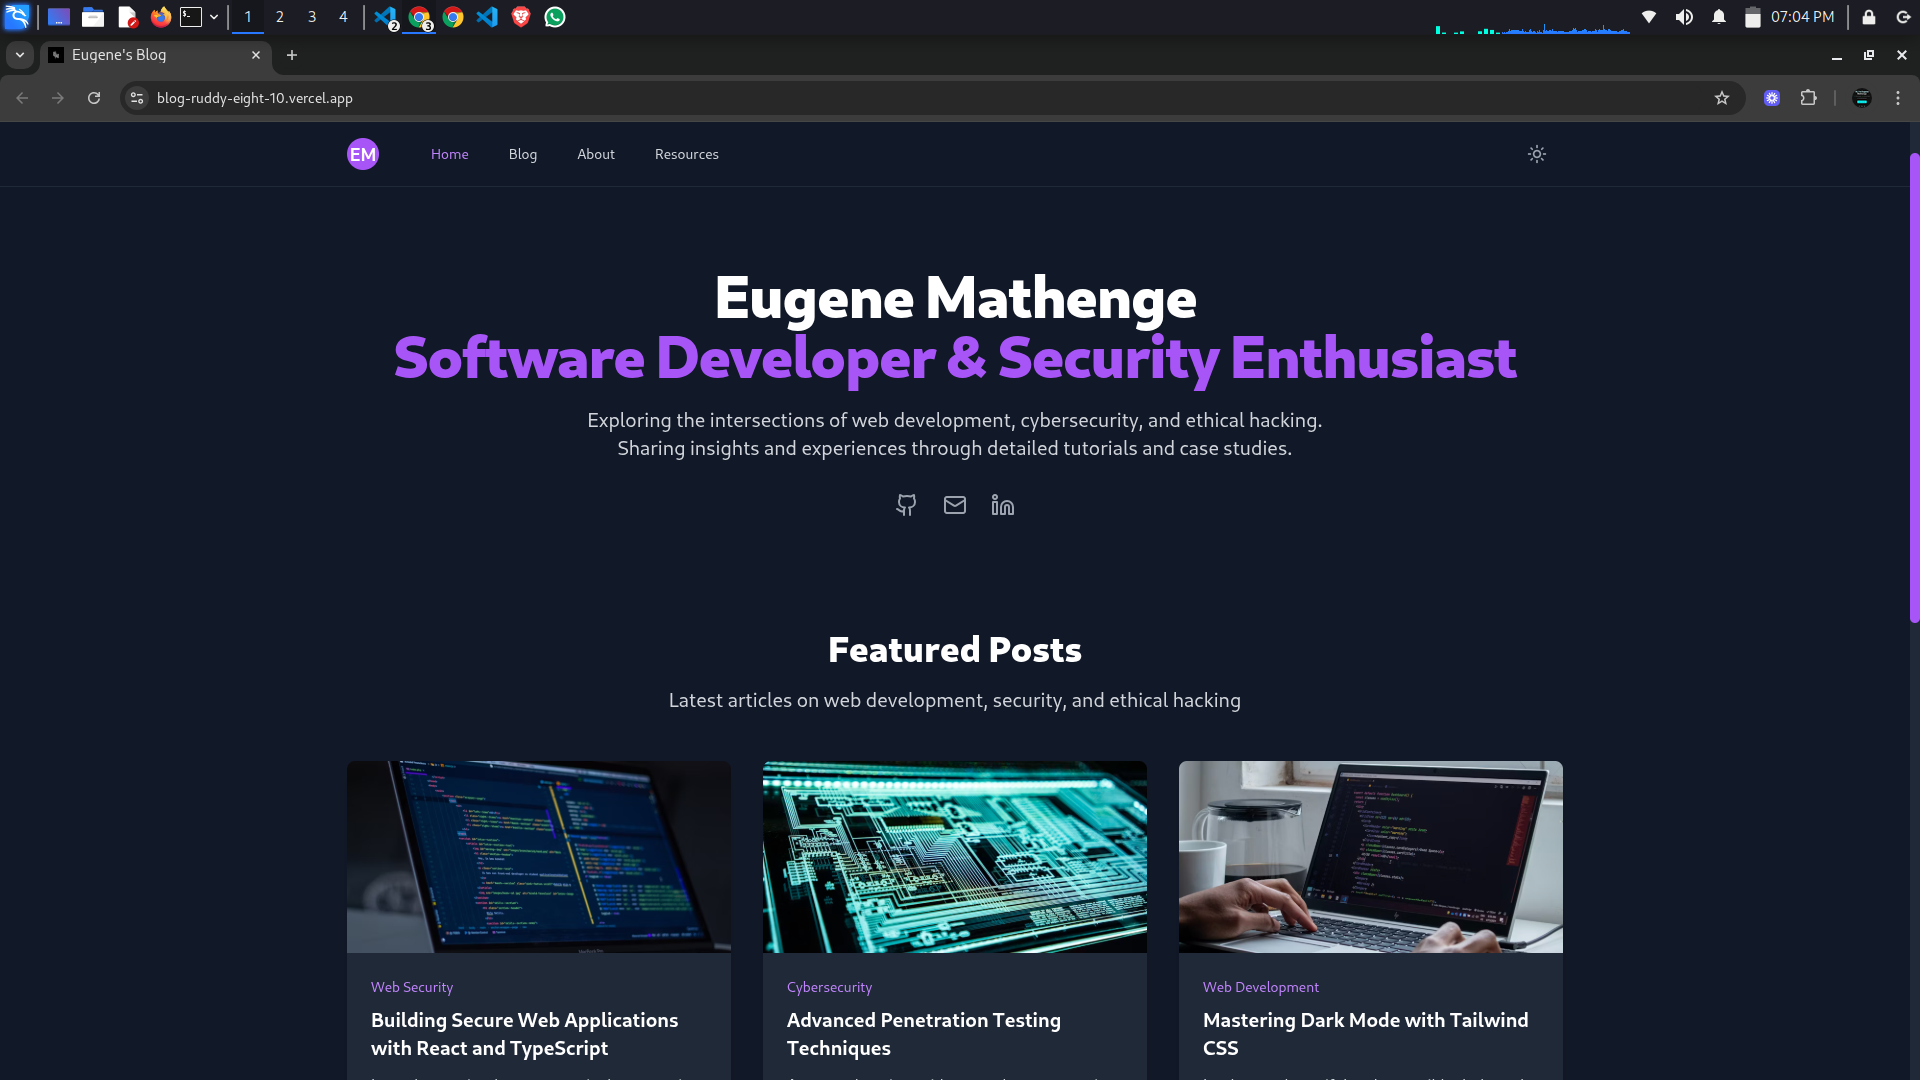
Task: Open Firefox from the taskbar
Action: pos(160,16)
